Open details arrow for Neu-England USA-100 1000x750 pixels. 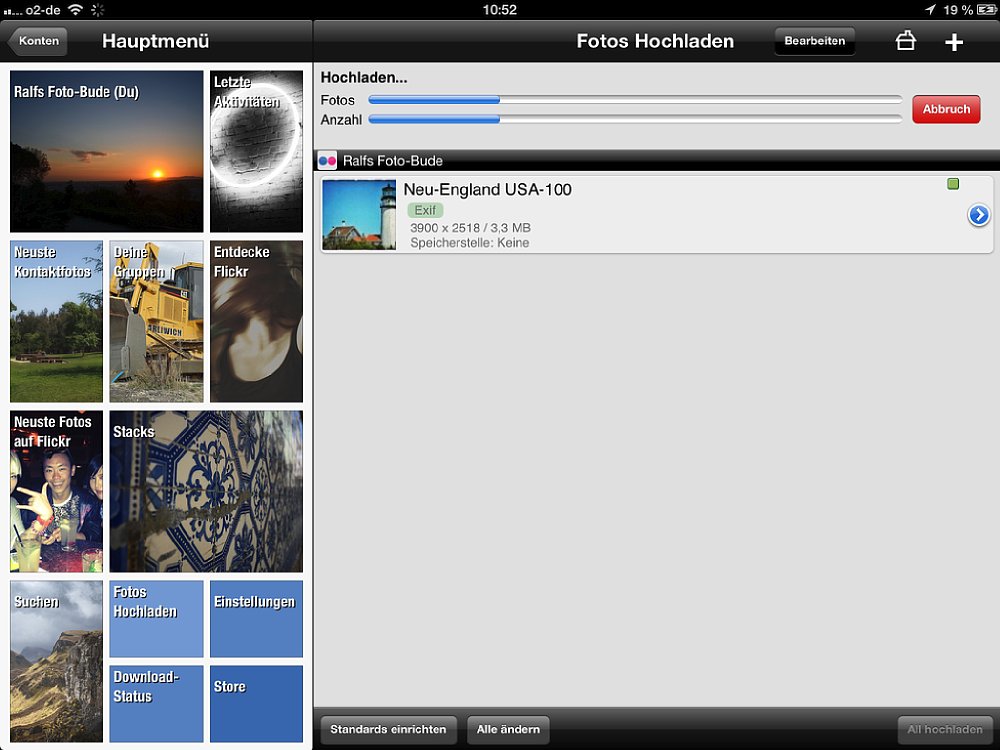[x=978, y=216]
